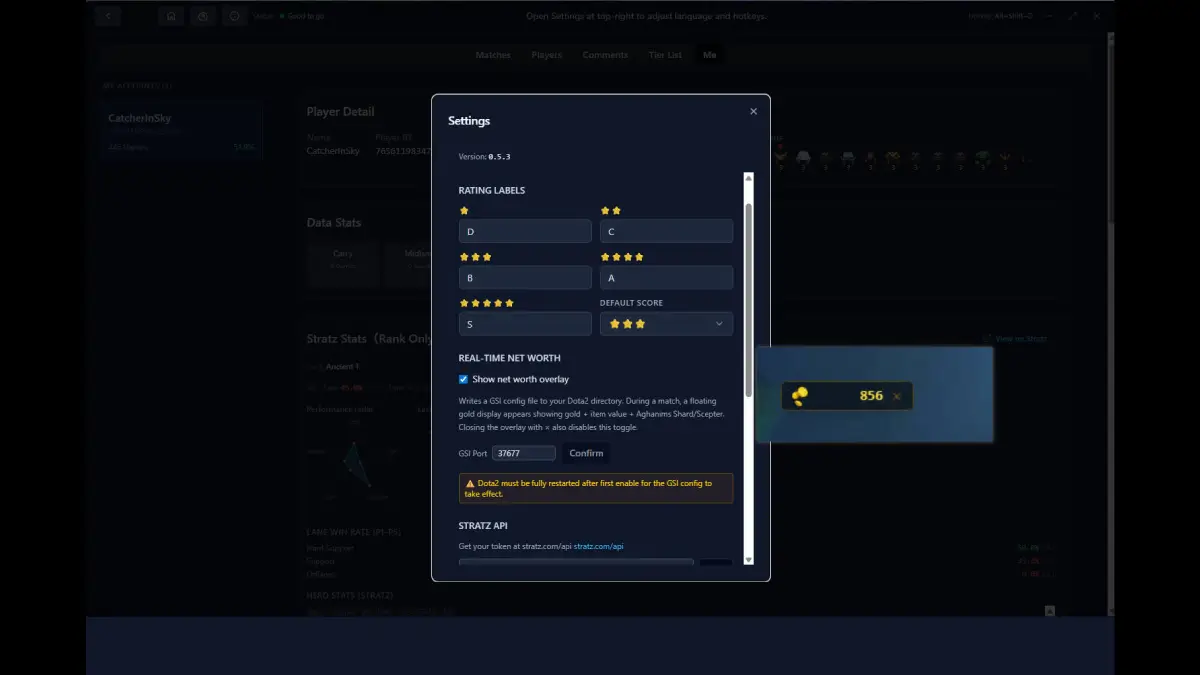Close the Settings dialog with its X
The width and height of the screenshot is (1200, 675).
tap(753, 112)
